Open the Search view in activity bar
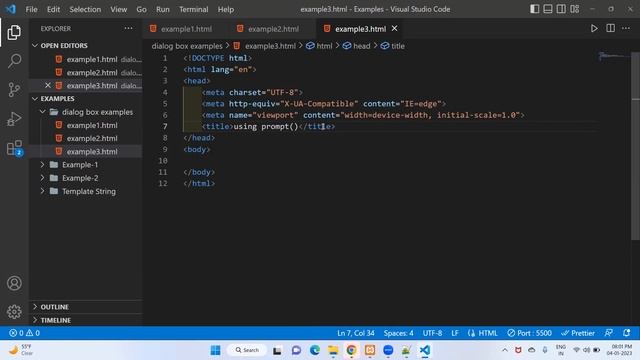 (x=14, y=61)
